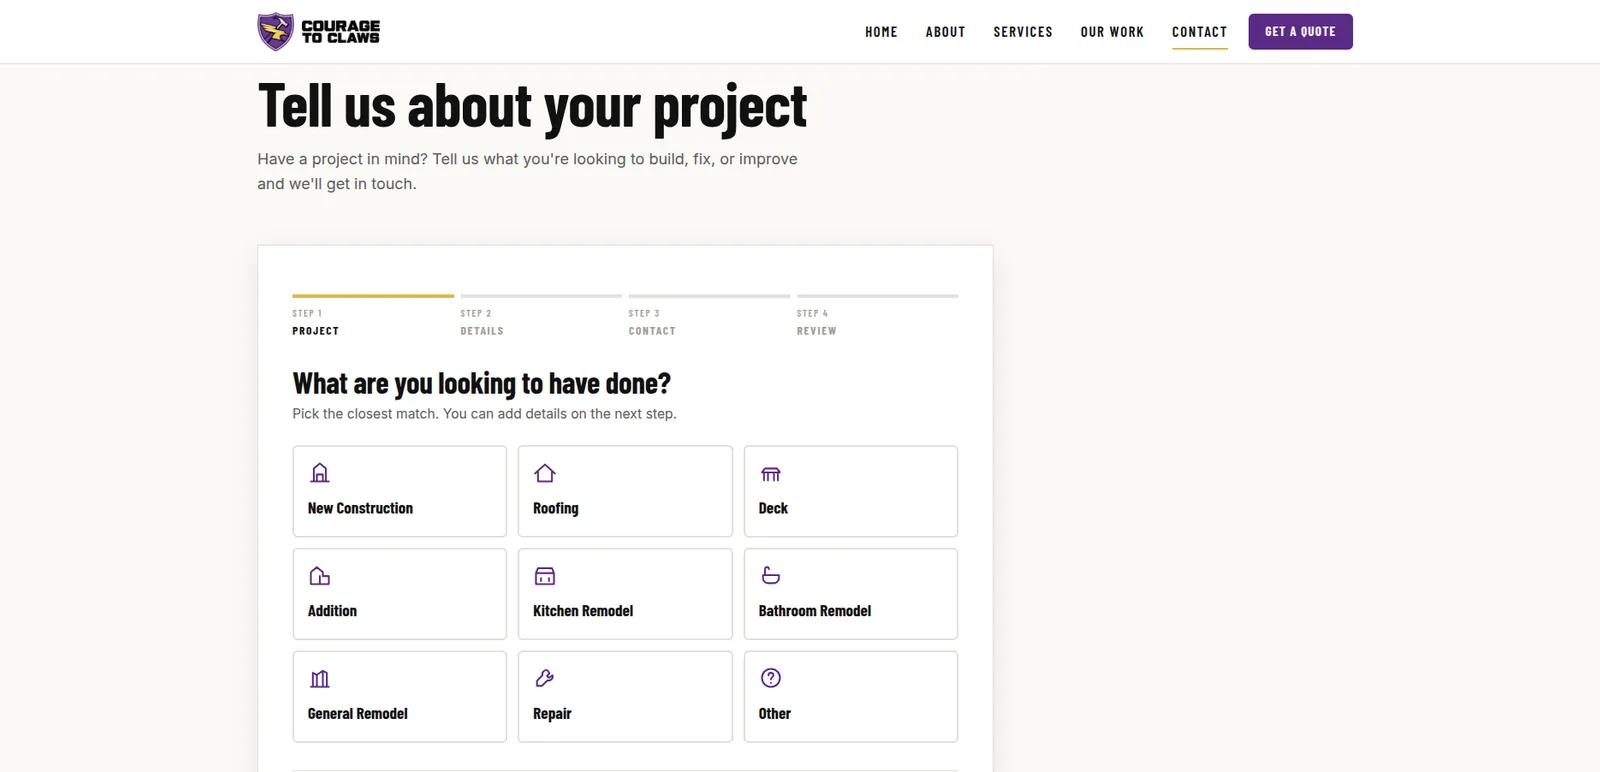Choose the Roofing label
Image resolution: width=1600 pixels, height=772 pixels.
[556, 508]
